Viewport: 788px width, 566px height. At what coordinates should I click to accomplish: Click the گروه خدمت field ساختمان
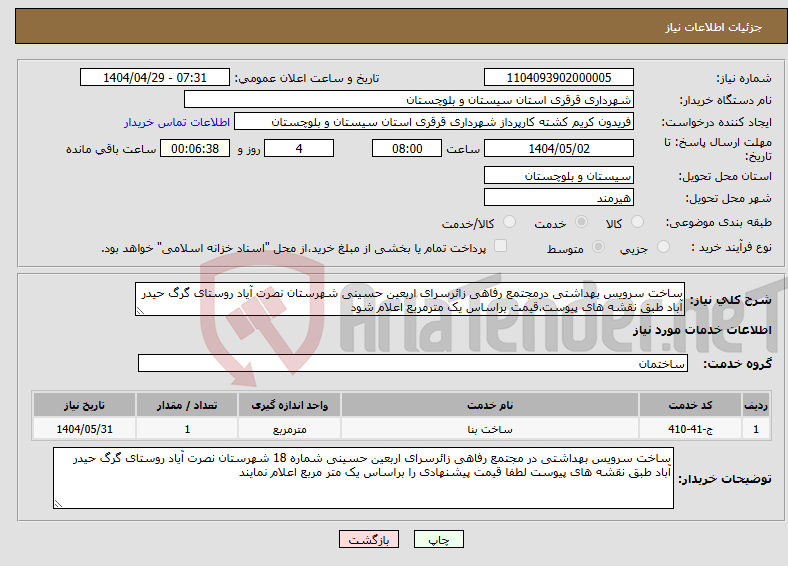413,363
